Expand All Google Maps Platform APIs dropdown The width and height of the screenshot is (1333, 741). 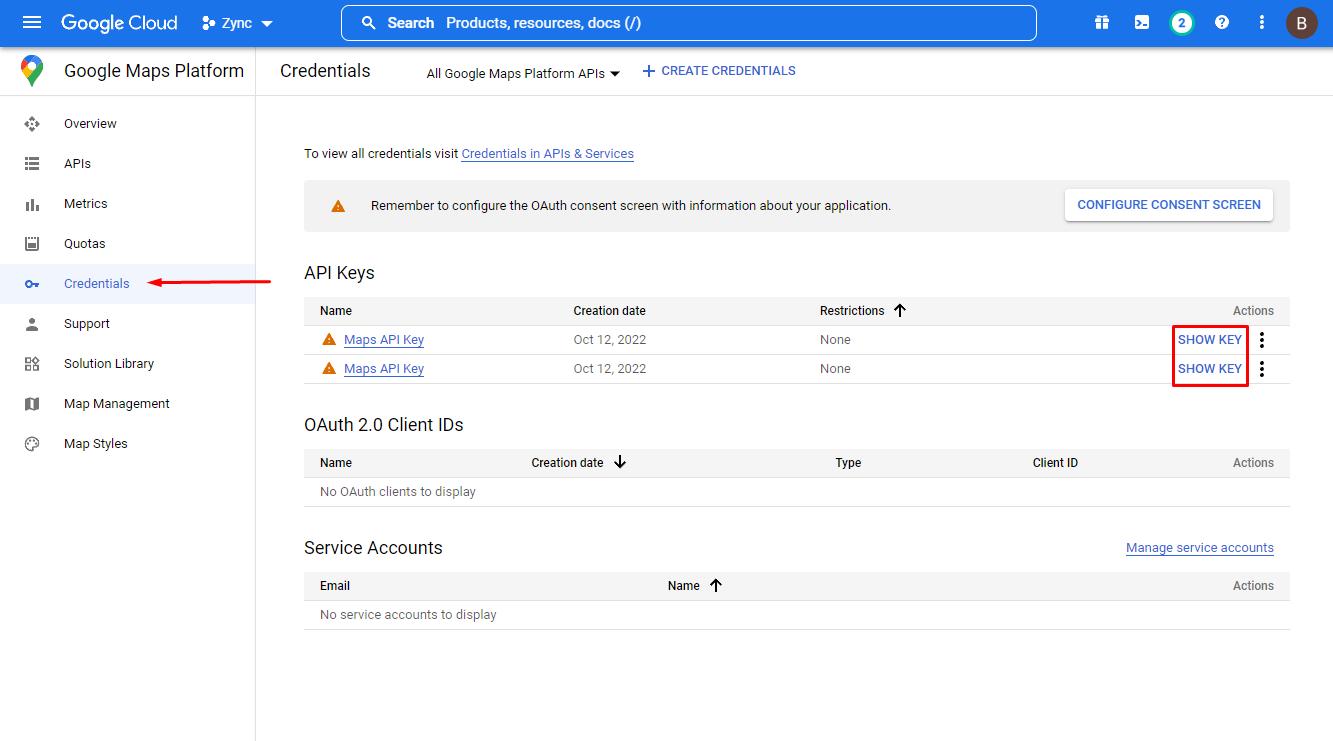click(x=523, y=73)
